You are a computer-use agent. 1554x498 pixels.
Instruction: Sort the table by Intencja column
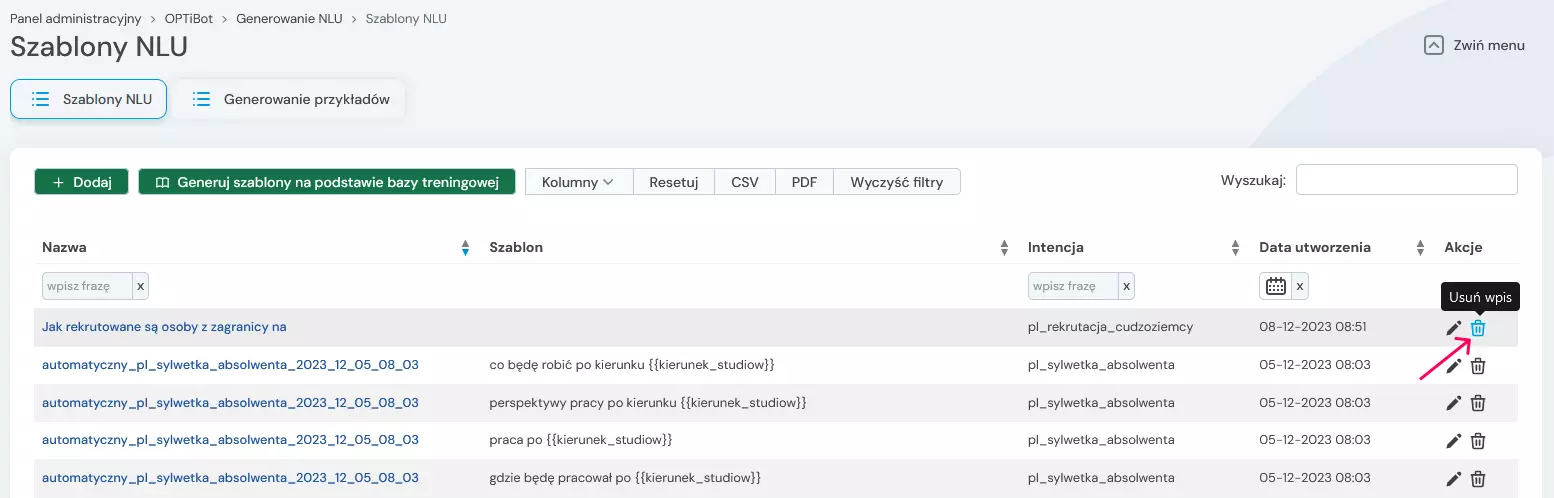coord(1235,248)
